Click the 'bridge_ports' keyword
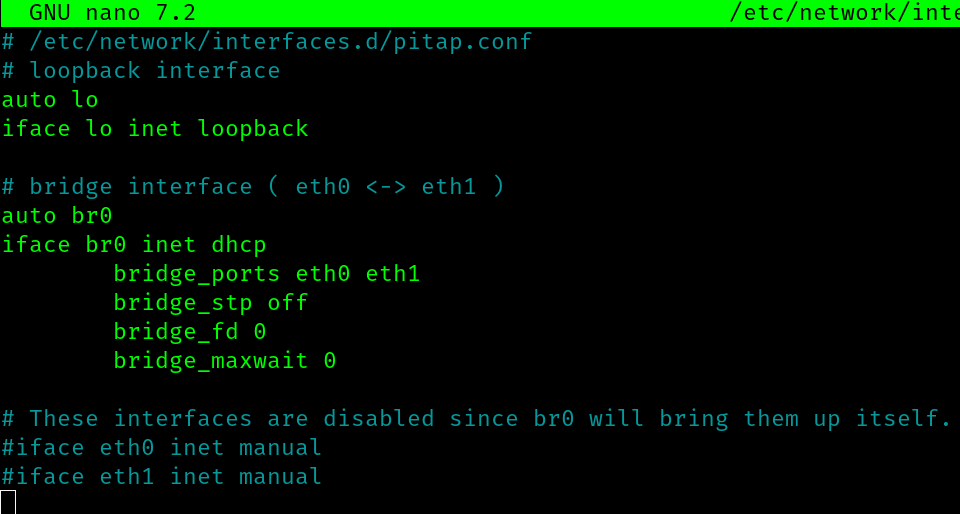This screenshot has width=960, height=514. (197, 274)
